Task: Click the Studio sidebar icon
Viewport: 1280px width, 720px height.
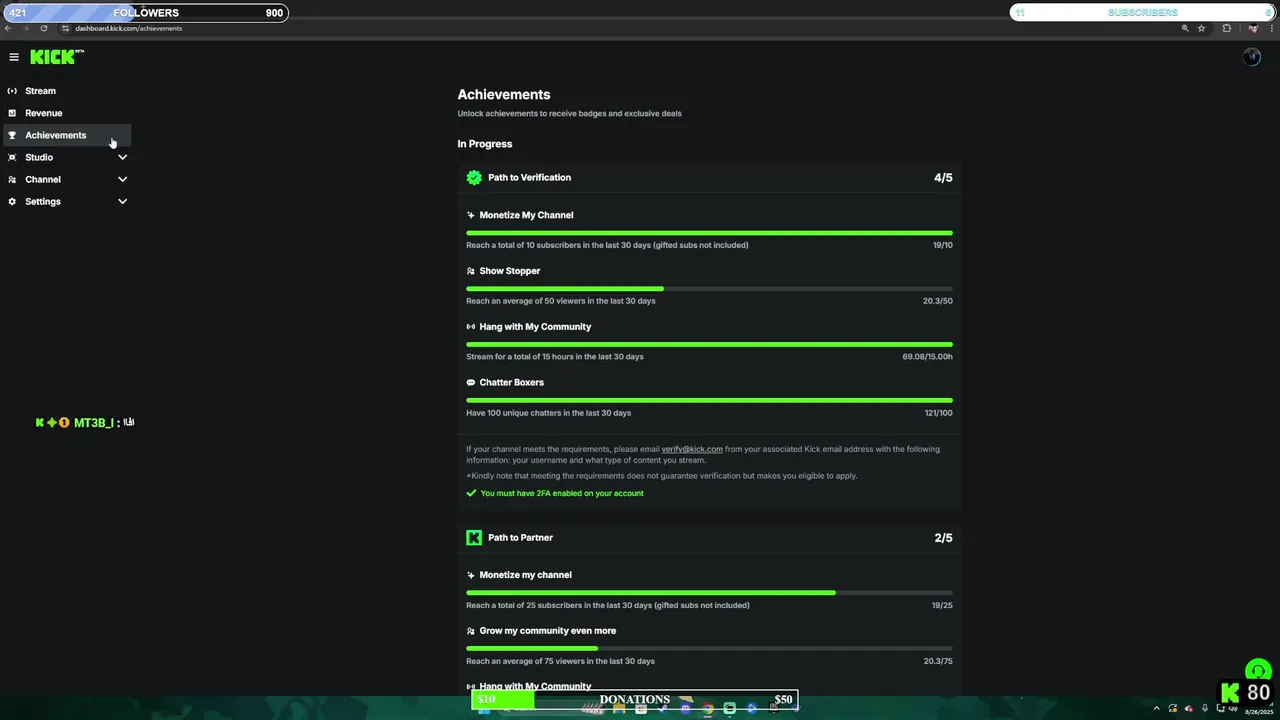Action: click(x=12, y=157)
